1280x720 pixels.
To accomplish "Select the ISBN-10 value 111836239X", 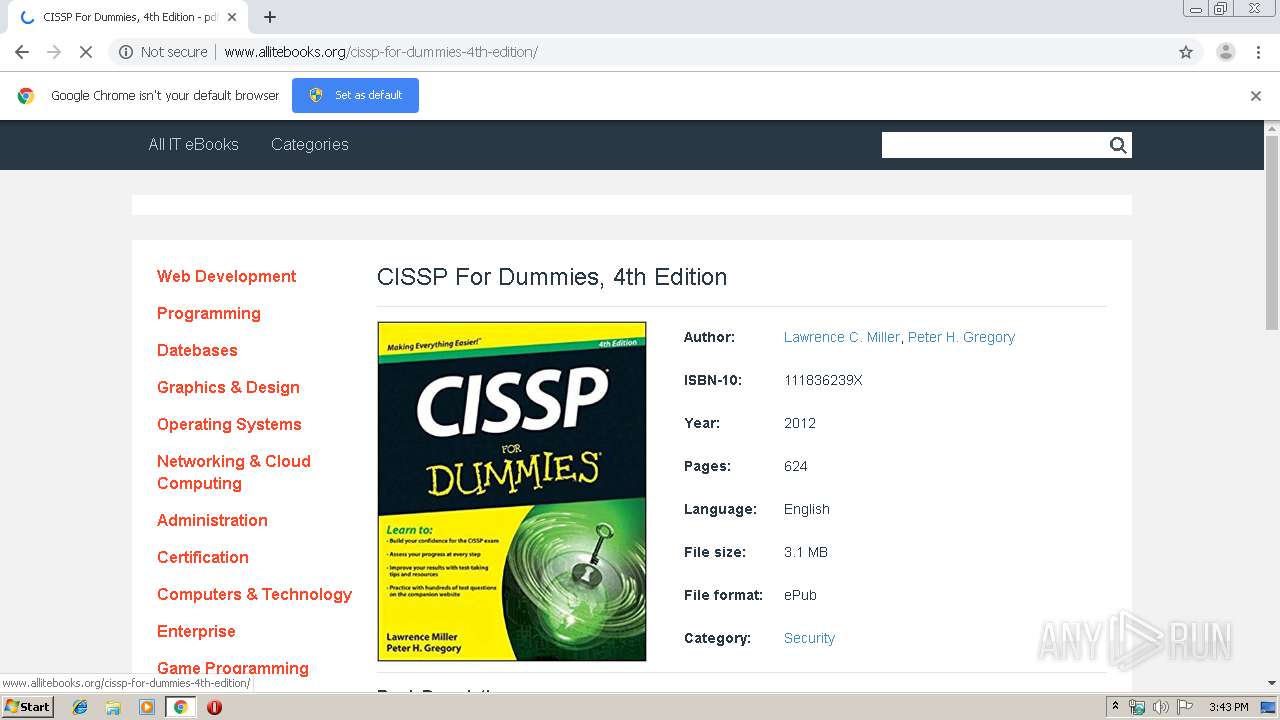I will click(823, 380).
